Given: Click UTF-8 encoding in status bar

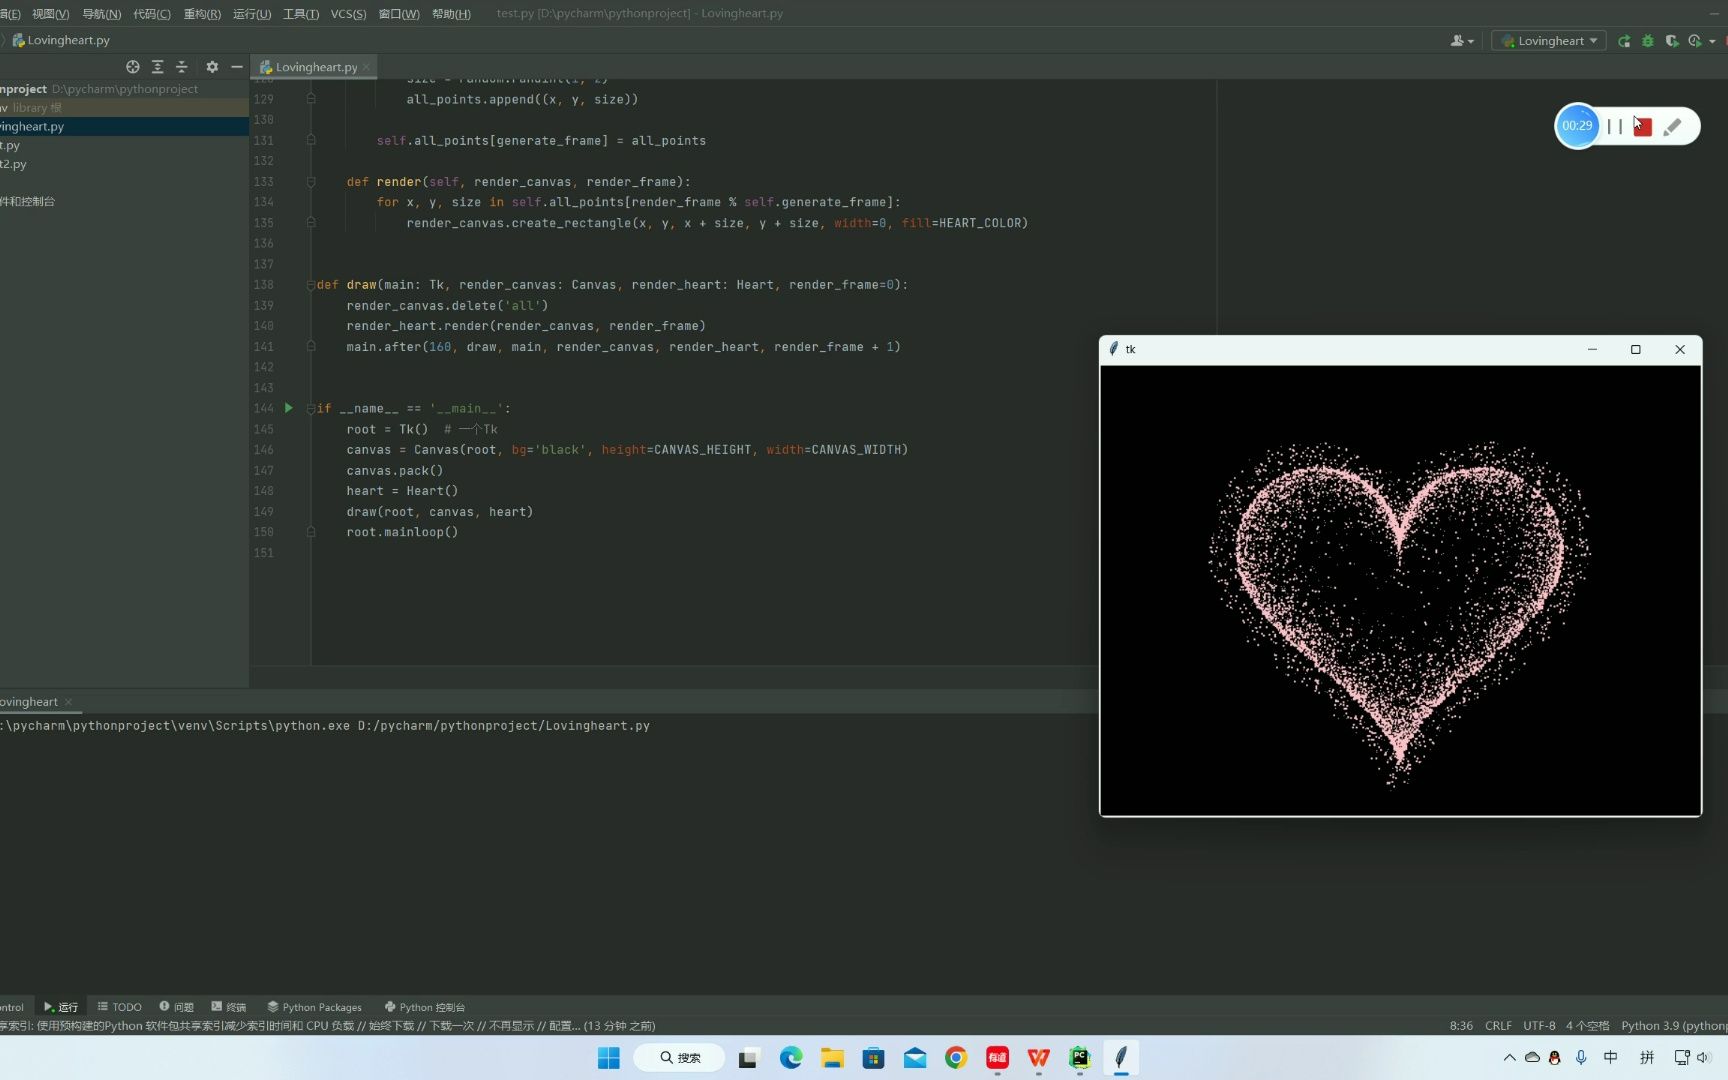Looking at the screenshot, I should [x=1539, y=1026].
